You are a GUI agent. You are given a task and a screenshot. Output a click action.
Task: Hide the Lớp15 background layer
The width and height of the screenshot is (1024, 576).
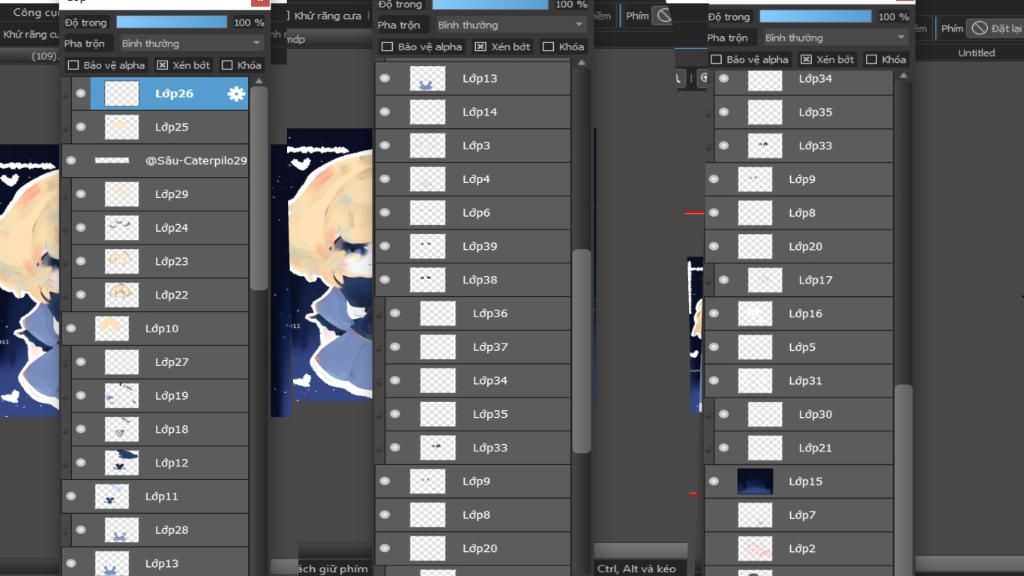tap(714, 481)
